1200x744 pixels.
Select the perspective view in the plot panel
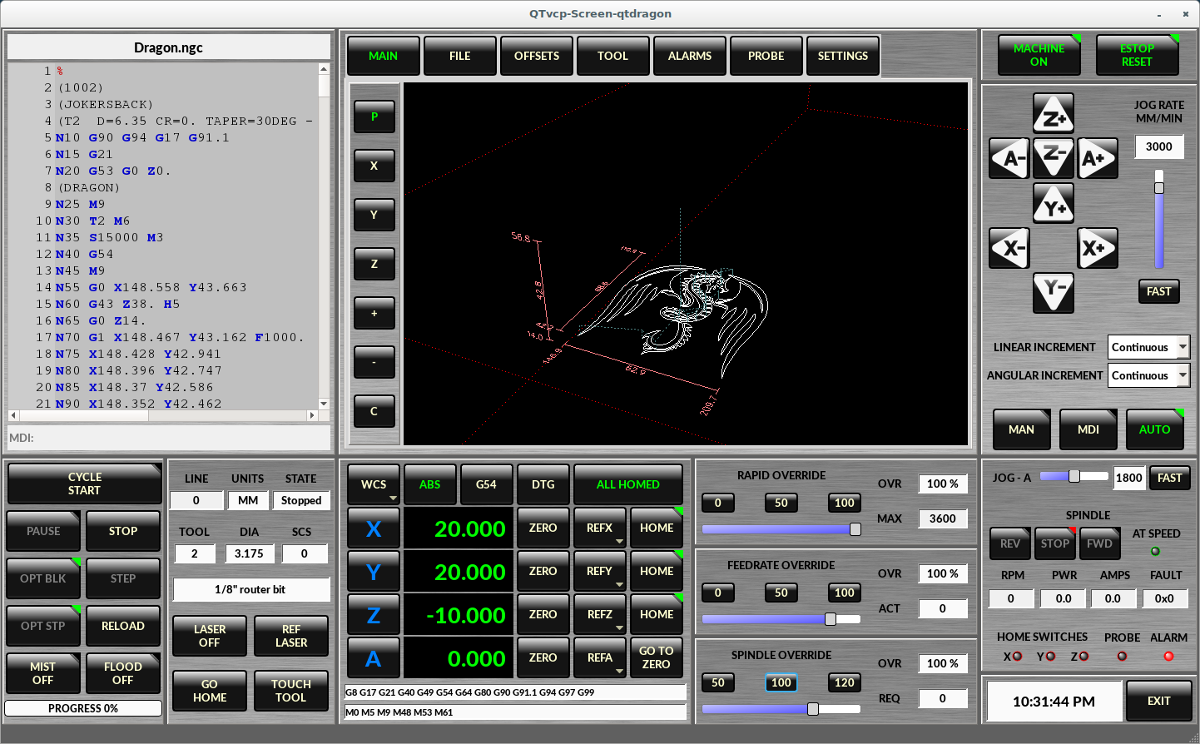point(374,117)
